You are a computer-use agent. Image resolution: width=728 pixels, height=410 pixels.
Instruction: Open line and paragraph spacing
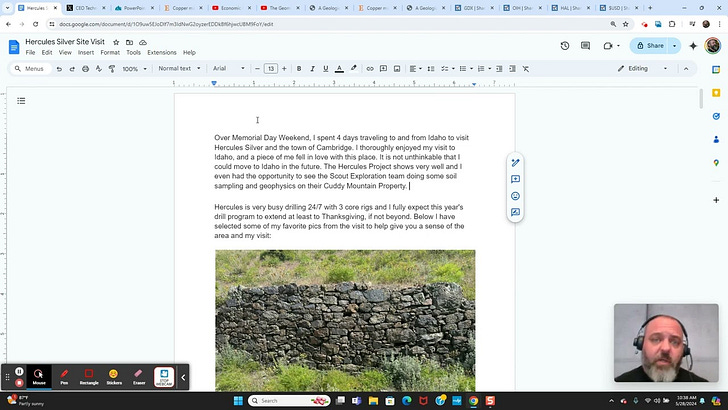click(431, 69)
